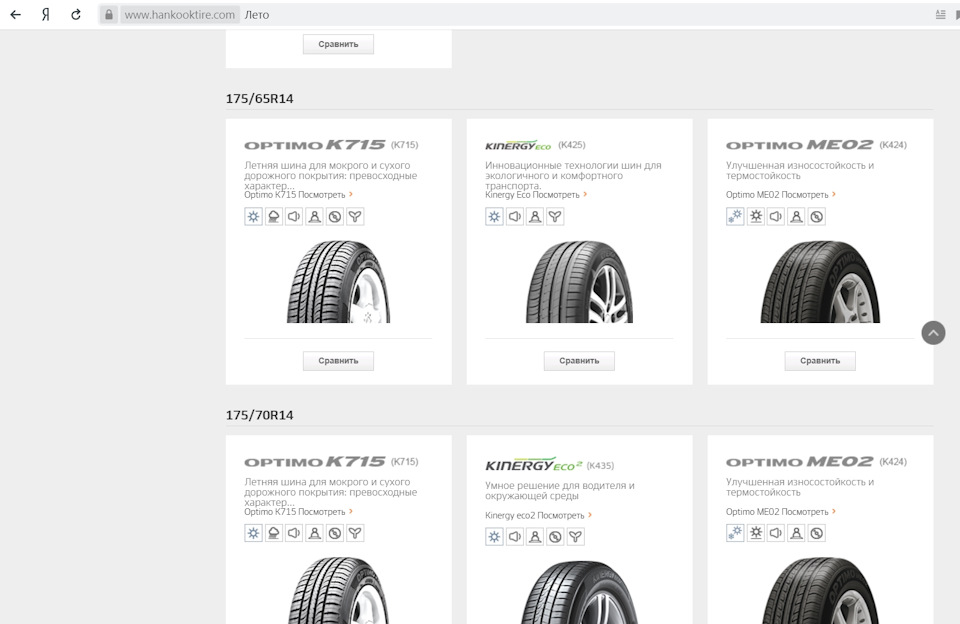Click noise speaker icon on 175/65R14 Kinergy Eco
Viewport: 960px width, 624px height.
[x=514, y=216]
